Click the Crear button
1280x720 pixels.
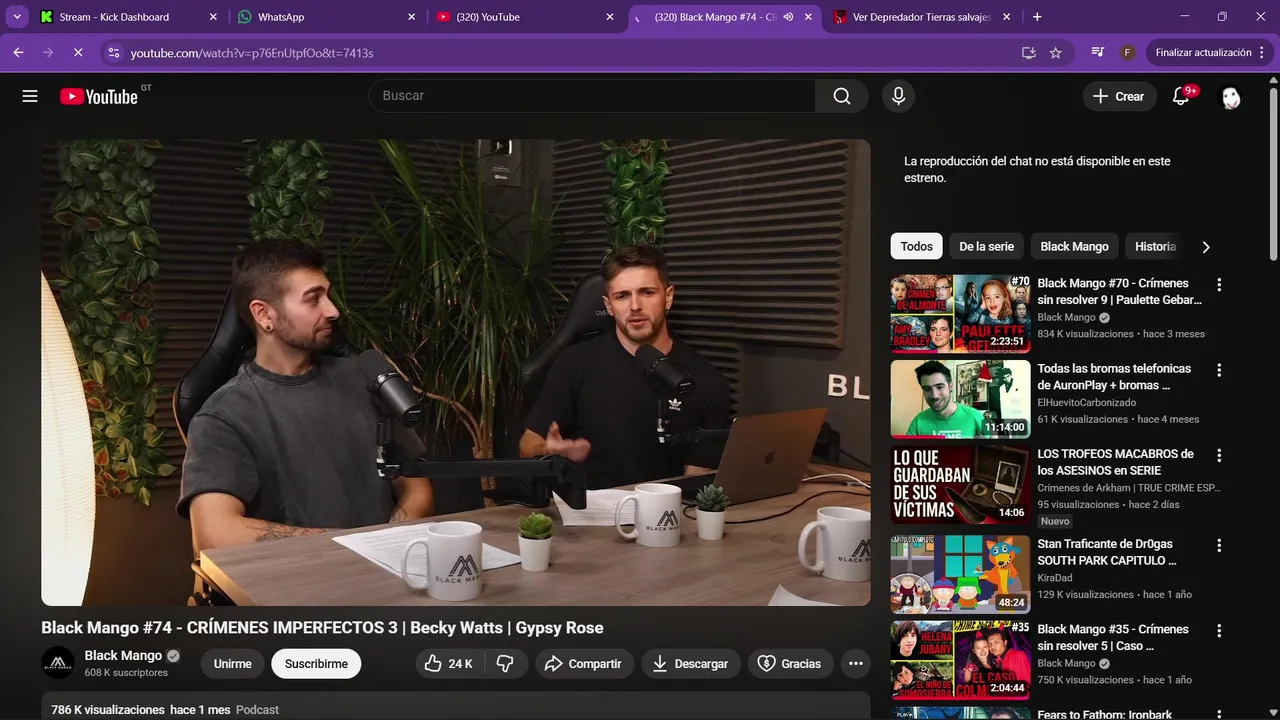coord(1119,96)
